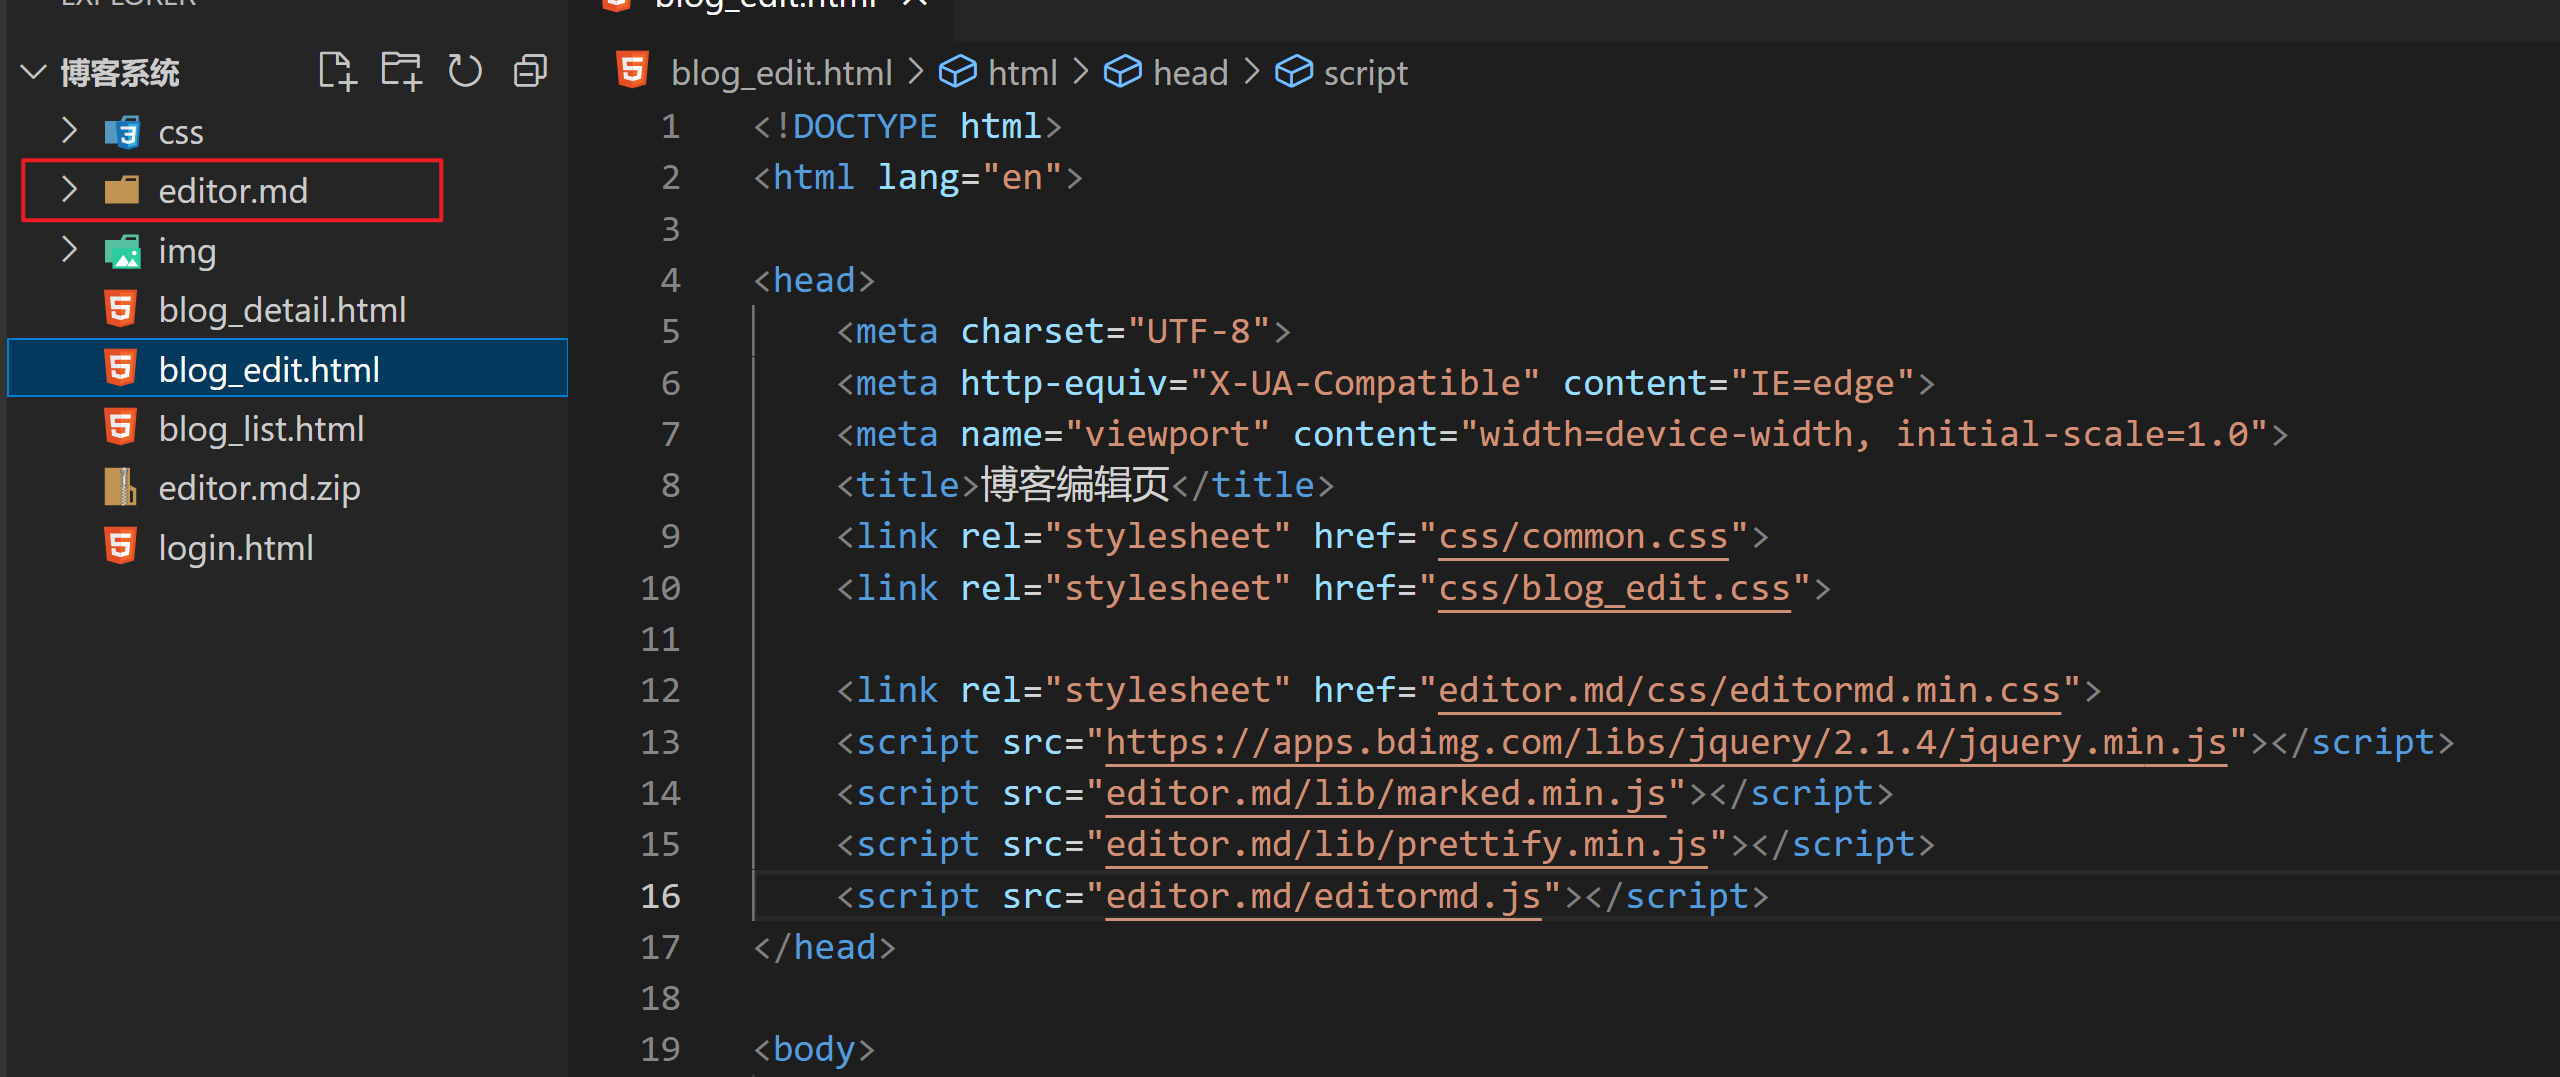The width and height of the screenshot is (2560, 1077).
Task: Click the New Folder icon in Explorer
Action: (400, 70)
